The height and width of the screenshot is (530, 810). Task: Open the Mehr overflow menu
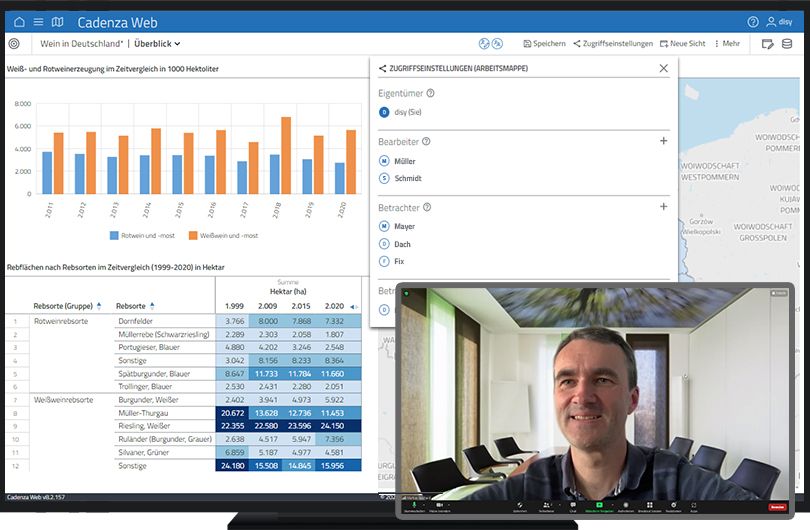tap(726, 44)
